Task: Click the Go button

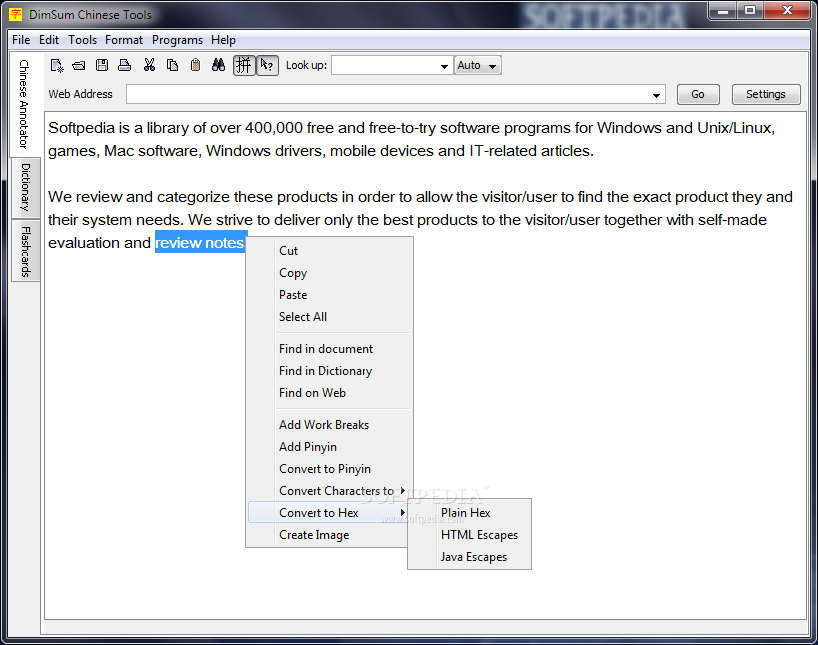Action: (x=698, y=94)
